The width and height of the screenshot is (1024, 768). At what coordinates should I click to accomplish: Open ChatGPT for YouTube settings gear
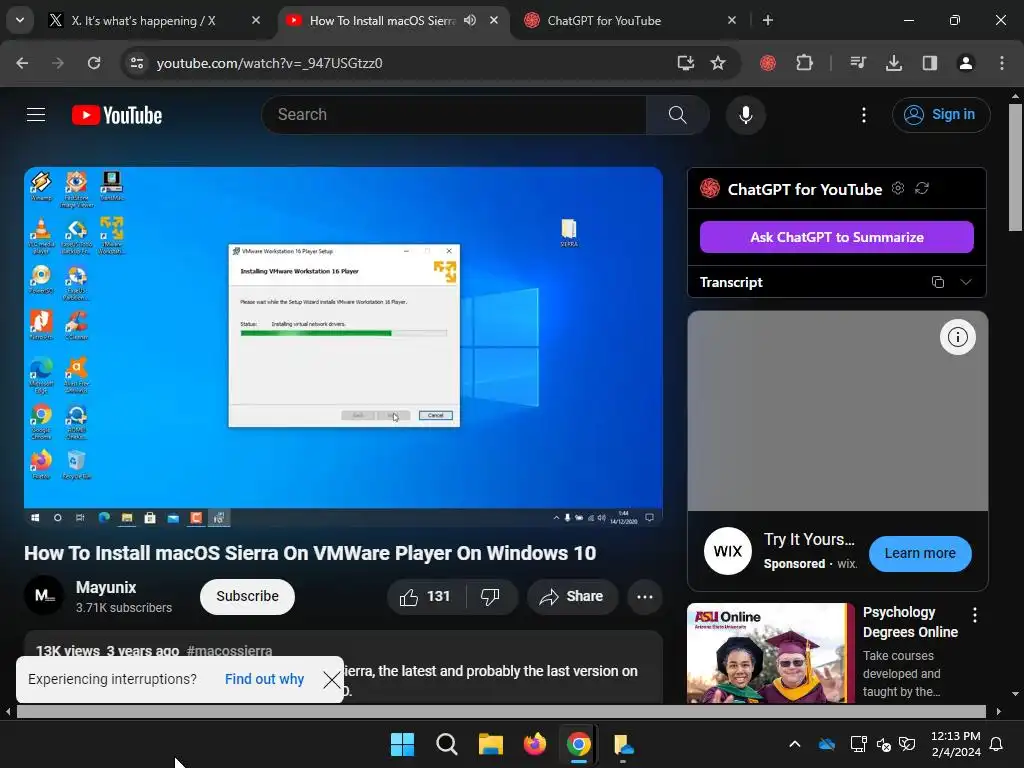coord(898,188)
